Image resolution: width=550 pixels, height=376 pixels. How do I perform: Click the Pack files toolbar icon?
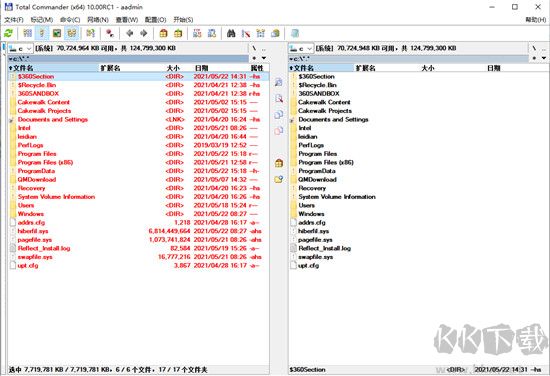click(x=163, y=33)
